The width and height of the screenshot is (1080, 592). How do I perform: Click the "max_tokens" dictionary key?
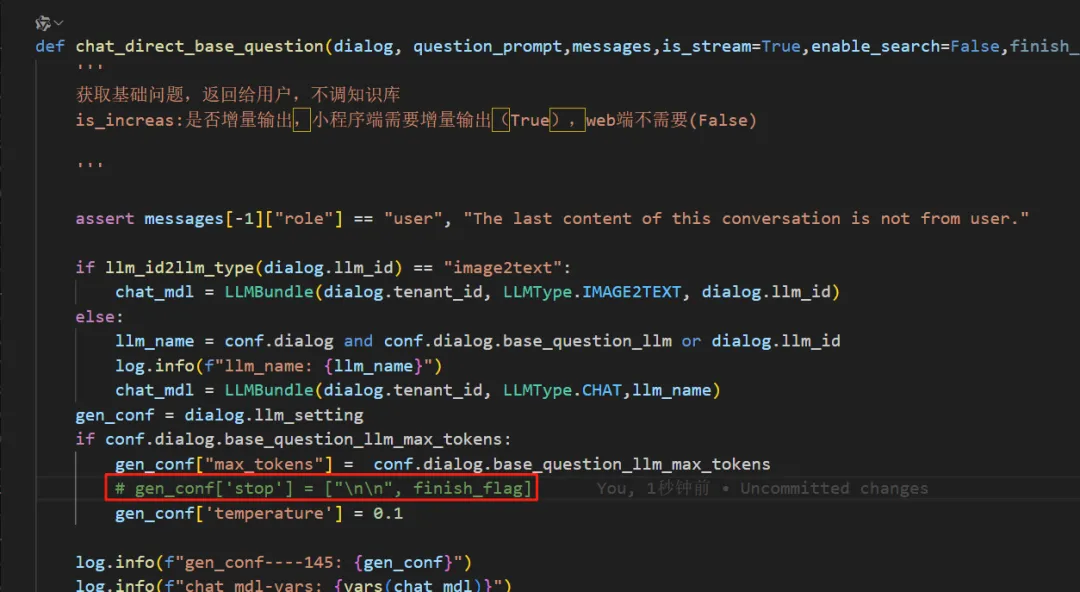click(x=264, y=465)
